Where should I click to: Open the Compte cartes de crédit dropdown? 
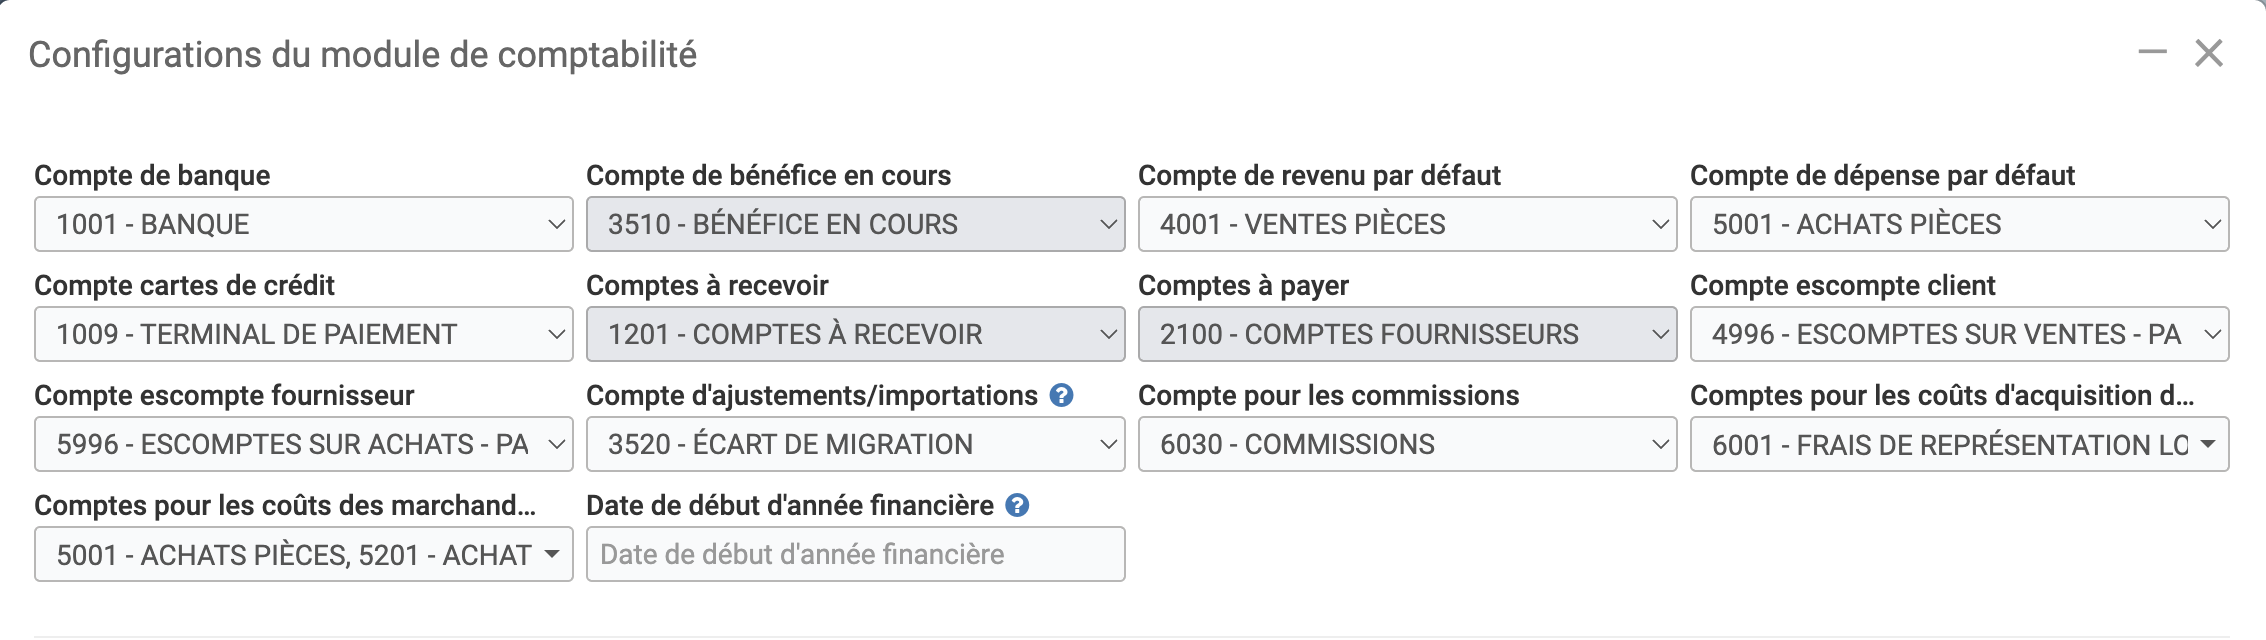[303, 334]
